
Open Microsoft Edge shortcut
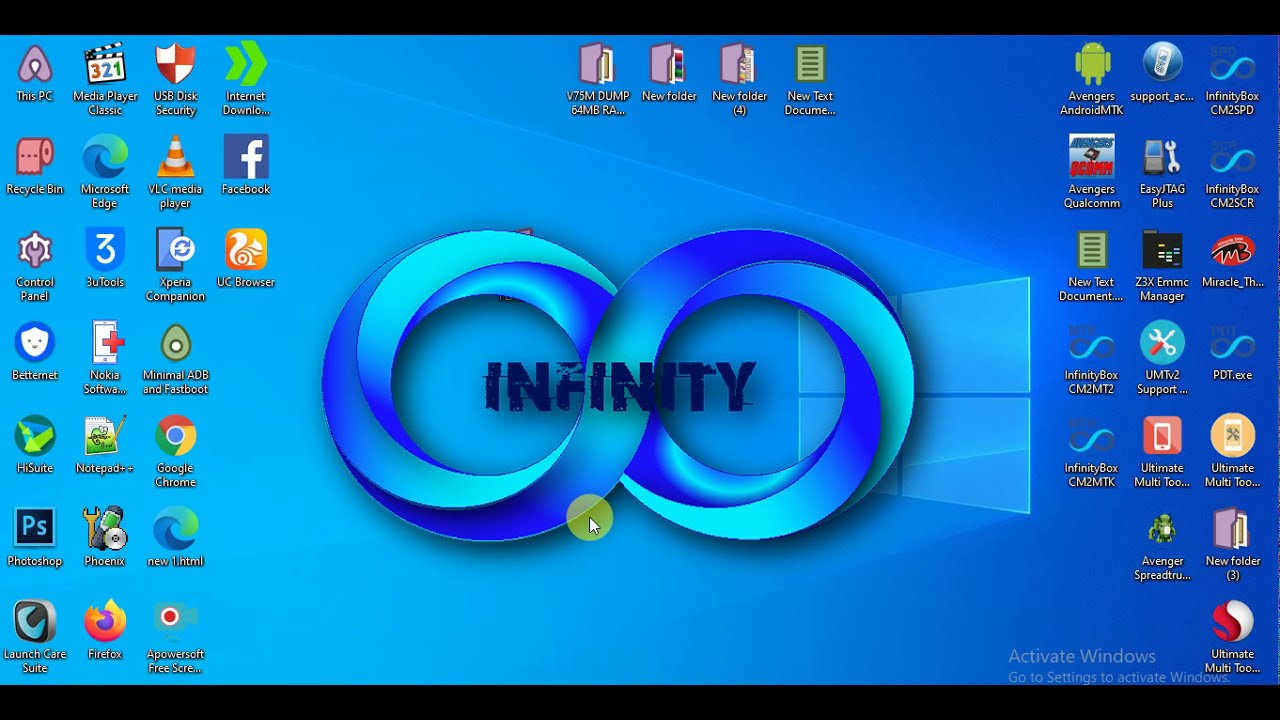pos(105,173)
